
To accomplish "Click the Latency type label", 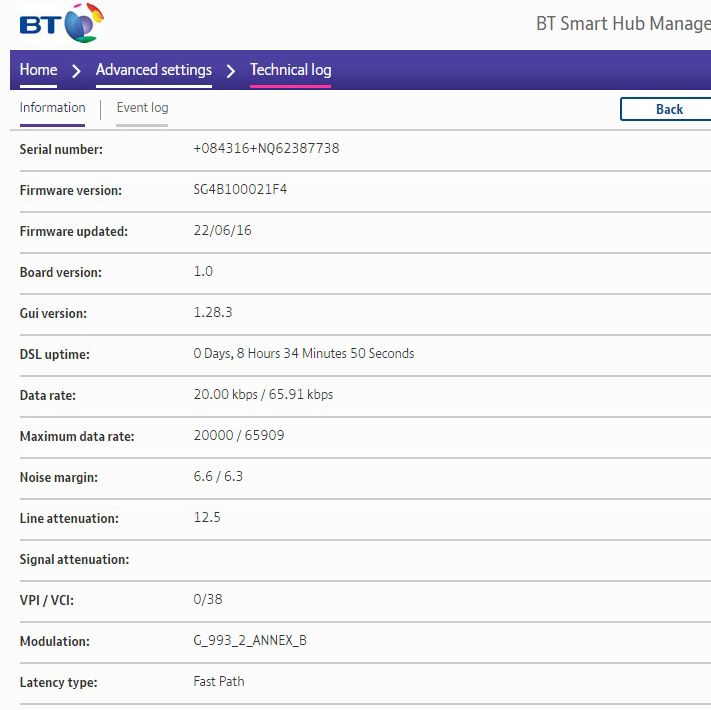I will coord(58,682).
